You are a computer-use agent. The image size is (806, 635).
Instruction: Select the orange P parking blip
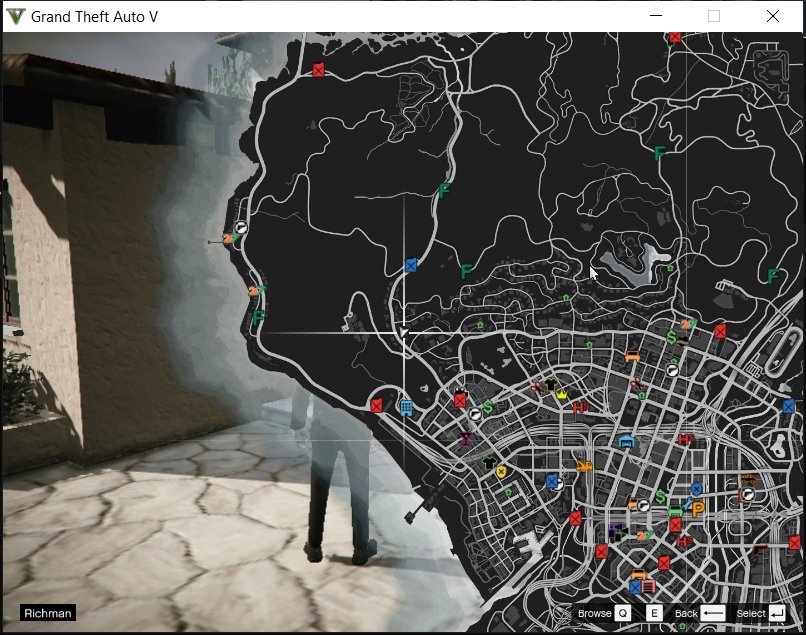coord(698,509)
